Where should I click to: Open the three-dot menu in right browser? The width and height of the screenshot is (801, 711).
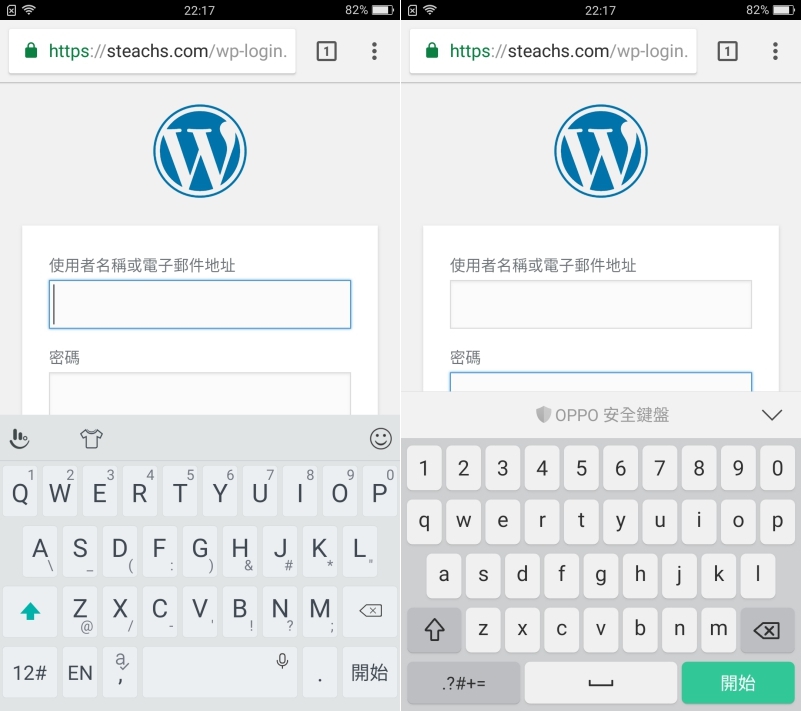[775, 51]
